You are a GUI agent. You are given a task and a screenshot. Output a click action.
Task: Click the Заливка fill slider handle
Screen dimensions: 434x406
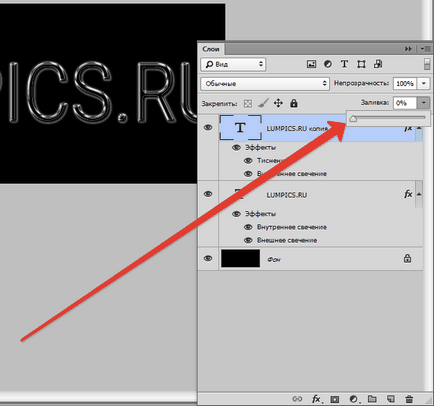pos(353,119)
